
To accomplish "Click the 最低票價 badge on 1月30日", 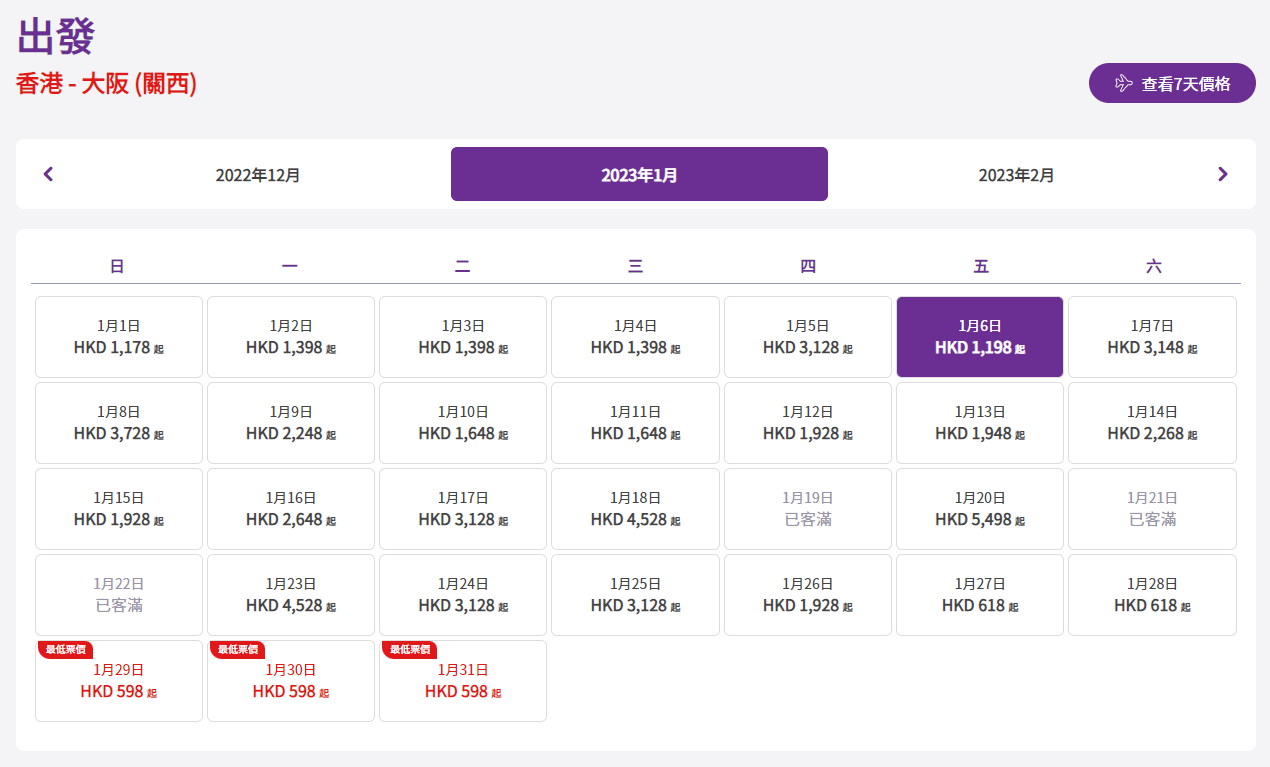I will coord(238,650).
